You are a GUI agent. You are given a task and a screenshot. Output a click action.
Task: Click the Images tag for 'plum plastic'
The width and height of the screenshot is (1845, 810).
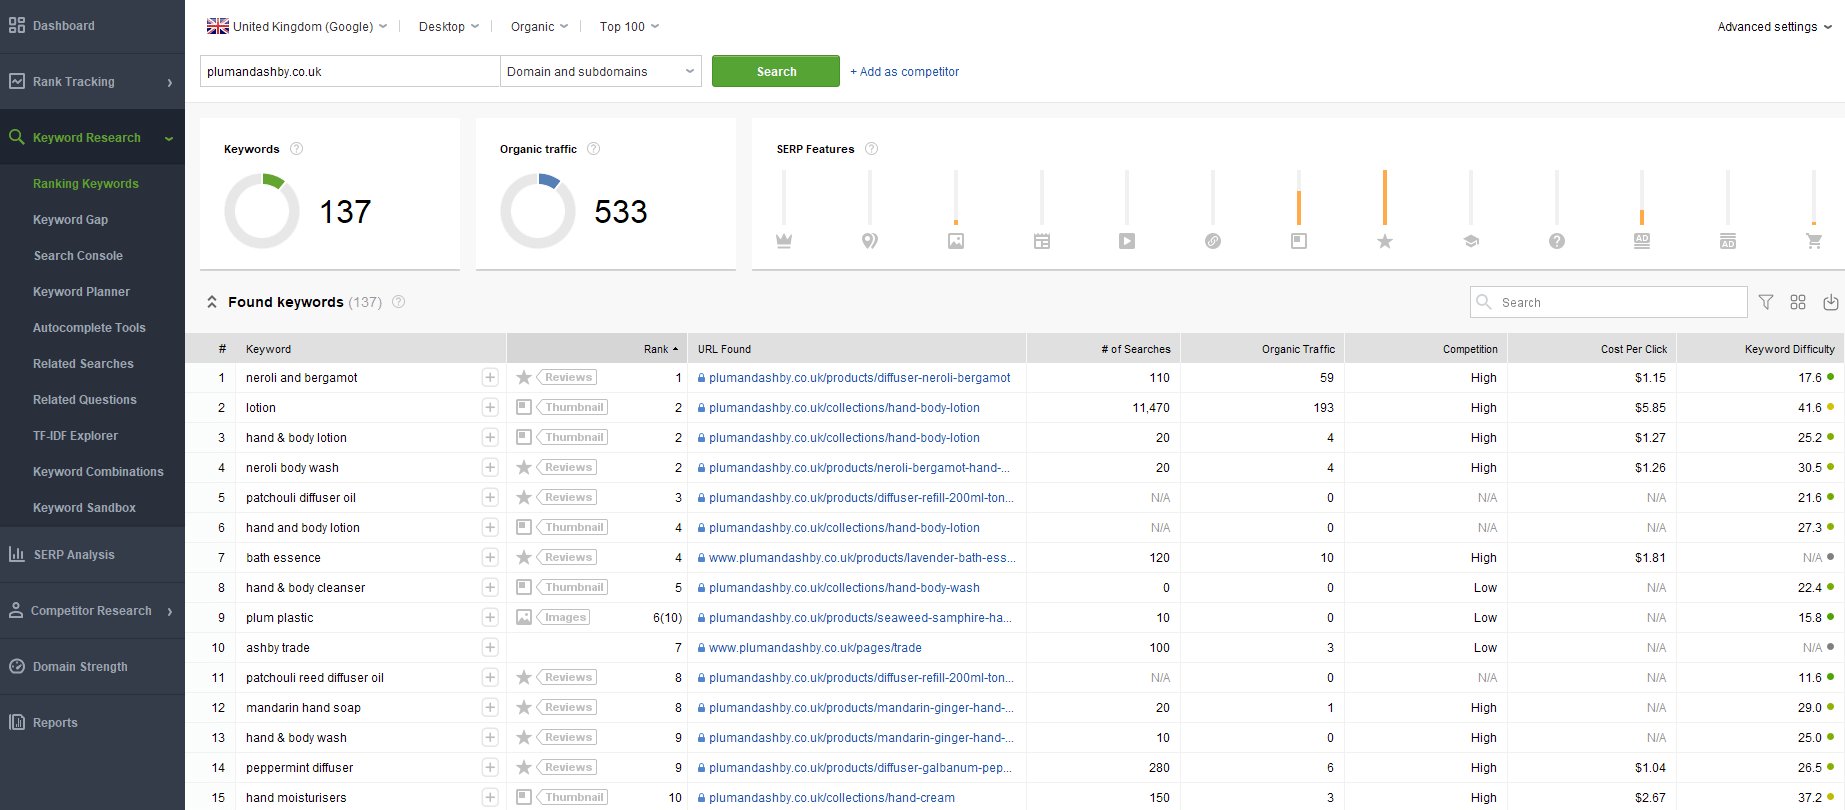pos(565,617)
